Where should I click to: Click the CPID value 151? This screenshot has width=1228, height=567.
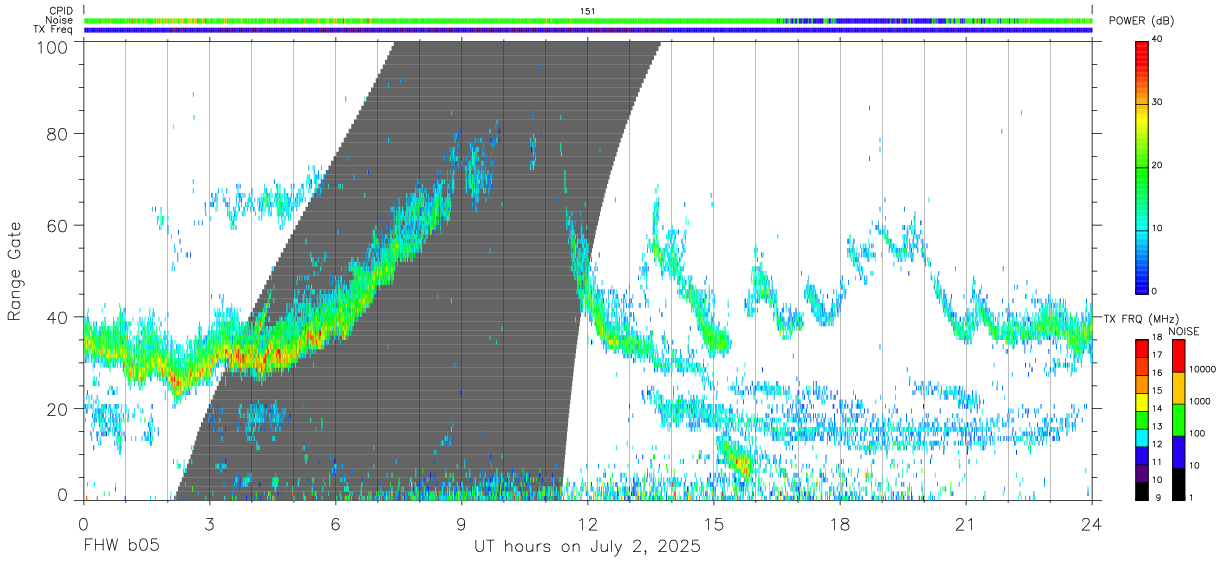[588, 11]
